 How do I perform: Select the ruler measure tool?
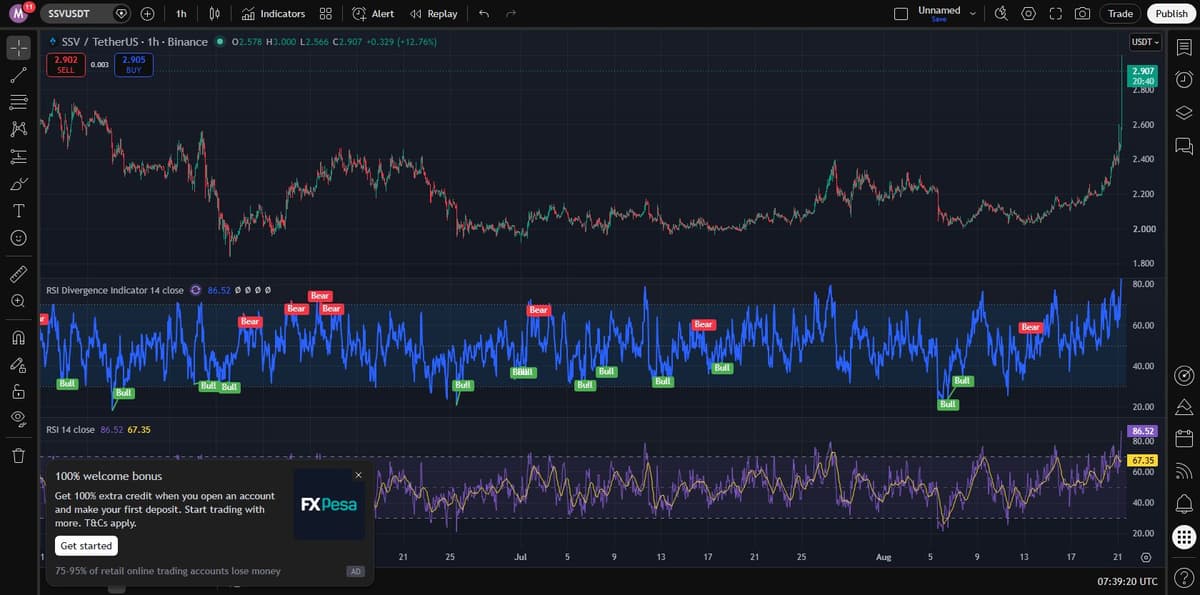click(18, 273)
